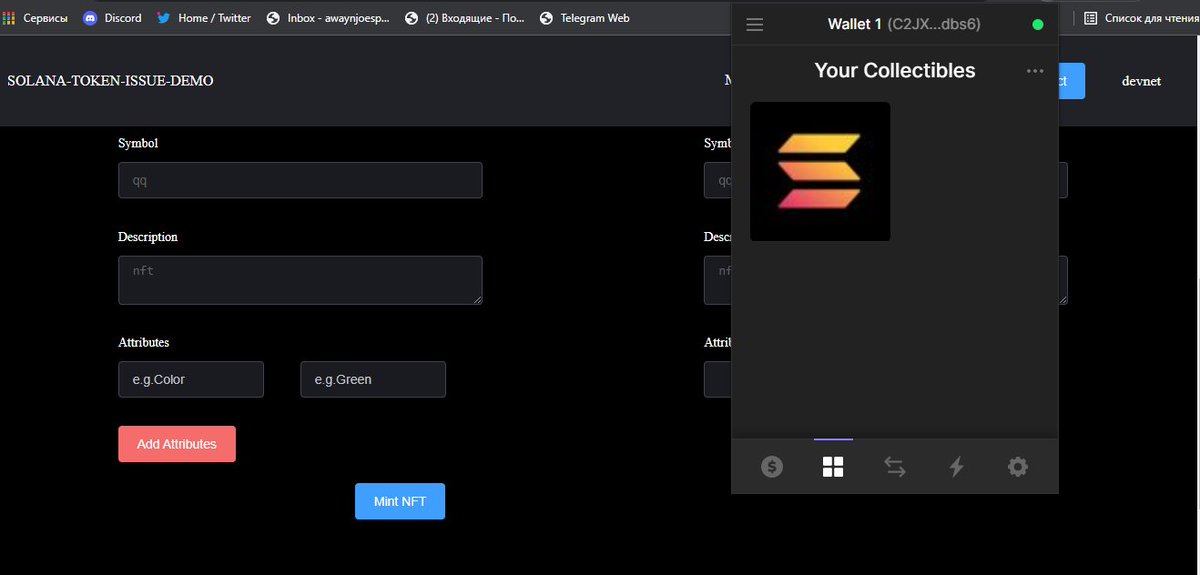Open the Список для чтения reading list
This screenshot has height=575, width=1200.
[x=1140, y=18]
